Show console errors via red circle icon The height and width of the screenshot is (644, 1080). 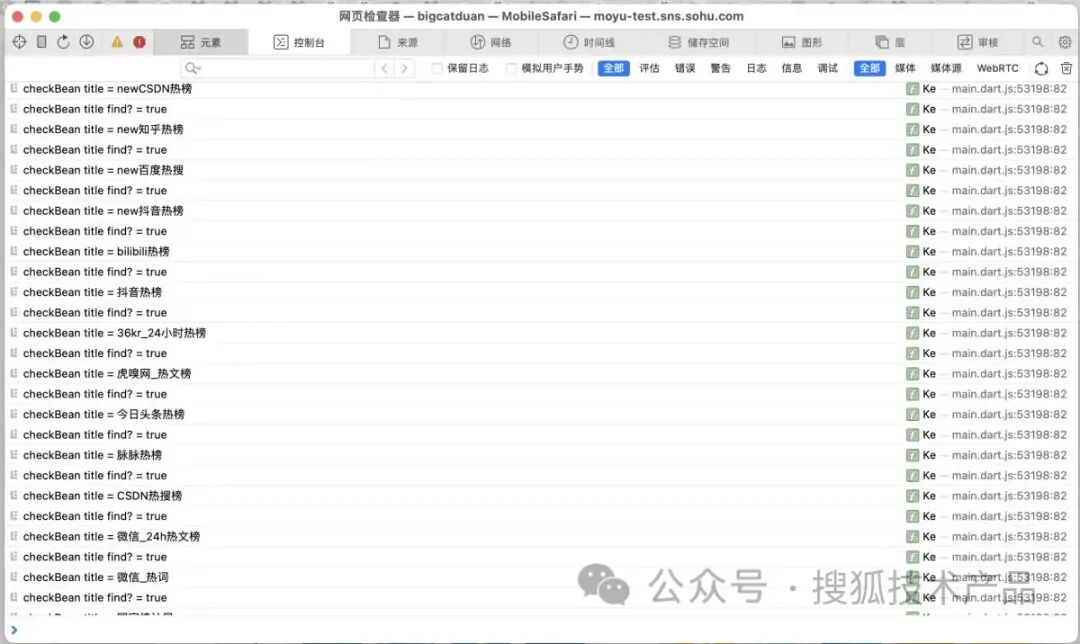(139, 42)
